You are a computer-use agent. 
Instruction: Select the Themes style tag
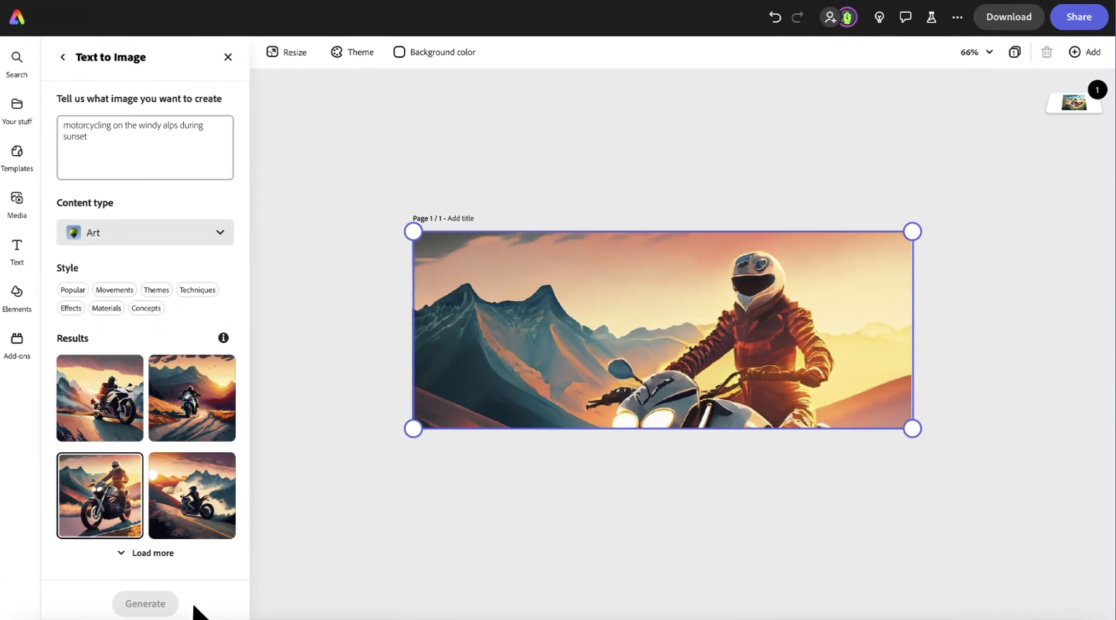coord(156,290)
